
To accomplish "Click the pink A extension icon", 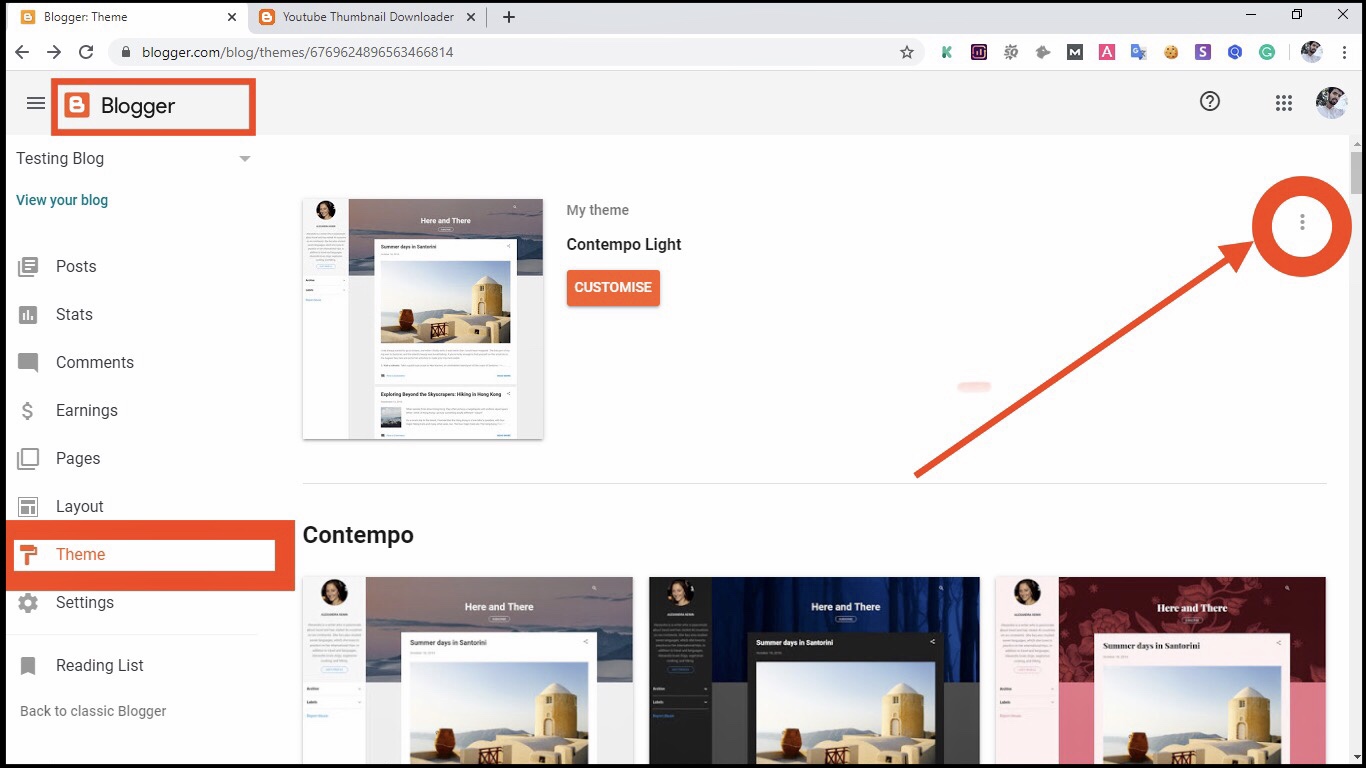I will (x=1107, y=52).
